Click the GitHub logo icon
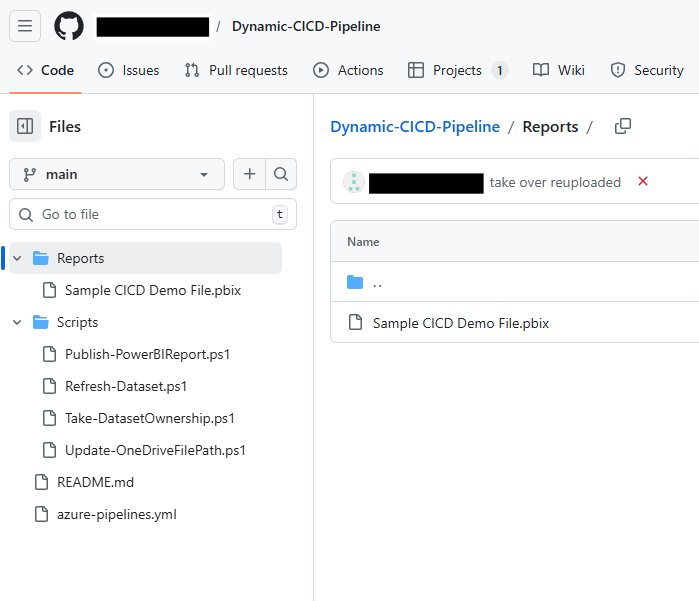Viewport: 699px width, 601px height. coord(69,26)
